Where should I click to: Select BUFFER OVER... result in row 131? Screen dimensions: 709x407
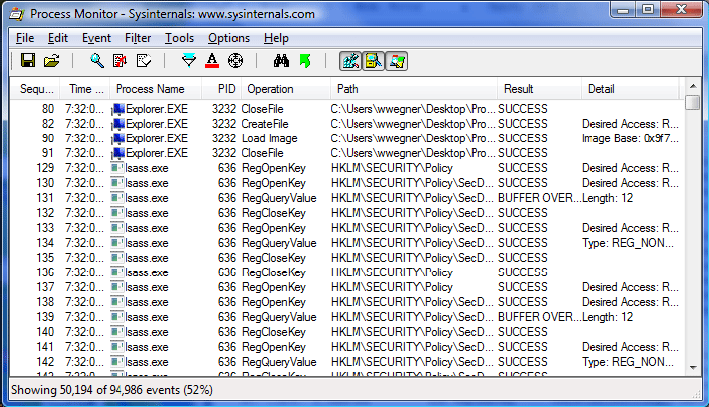pyautogui.click(x=539, y=198)
